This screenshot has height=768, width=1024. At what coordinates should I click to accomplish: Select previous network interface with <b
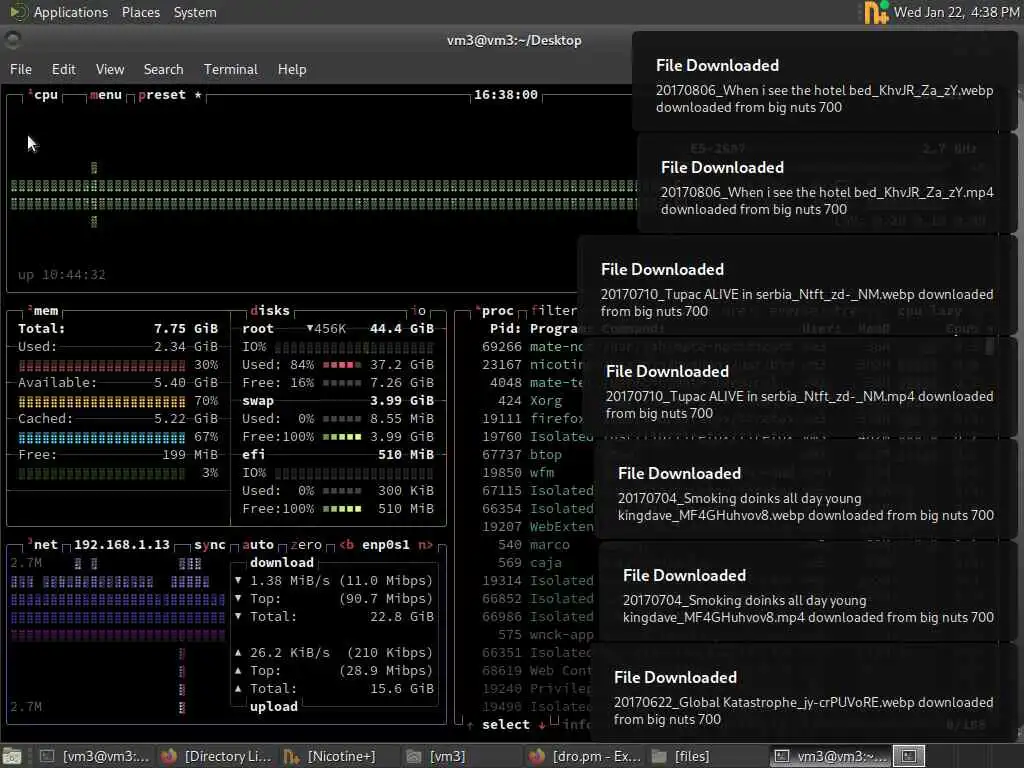click(x=347, y=545)
